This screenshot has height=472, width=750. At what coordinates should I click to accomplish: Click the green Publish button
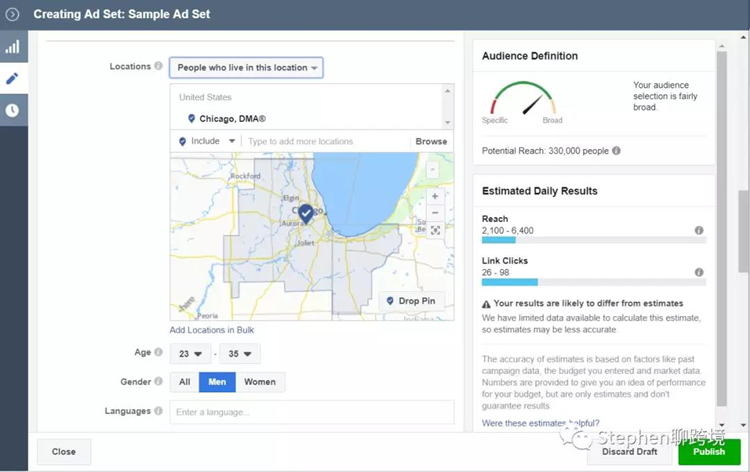[709, 452]
